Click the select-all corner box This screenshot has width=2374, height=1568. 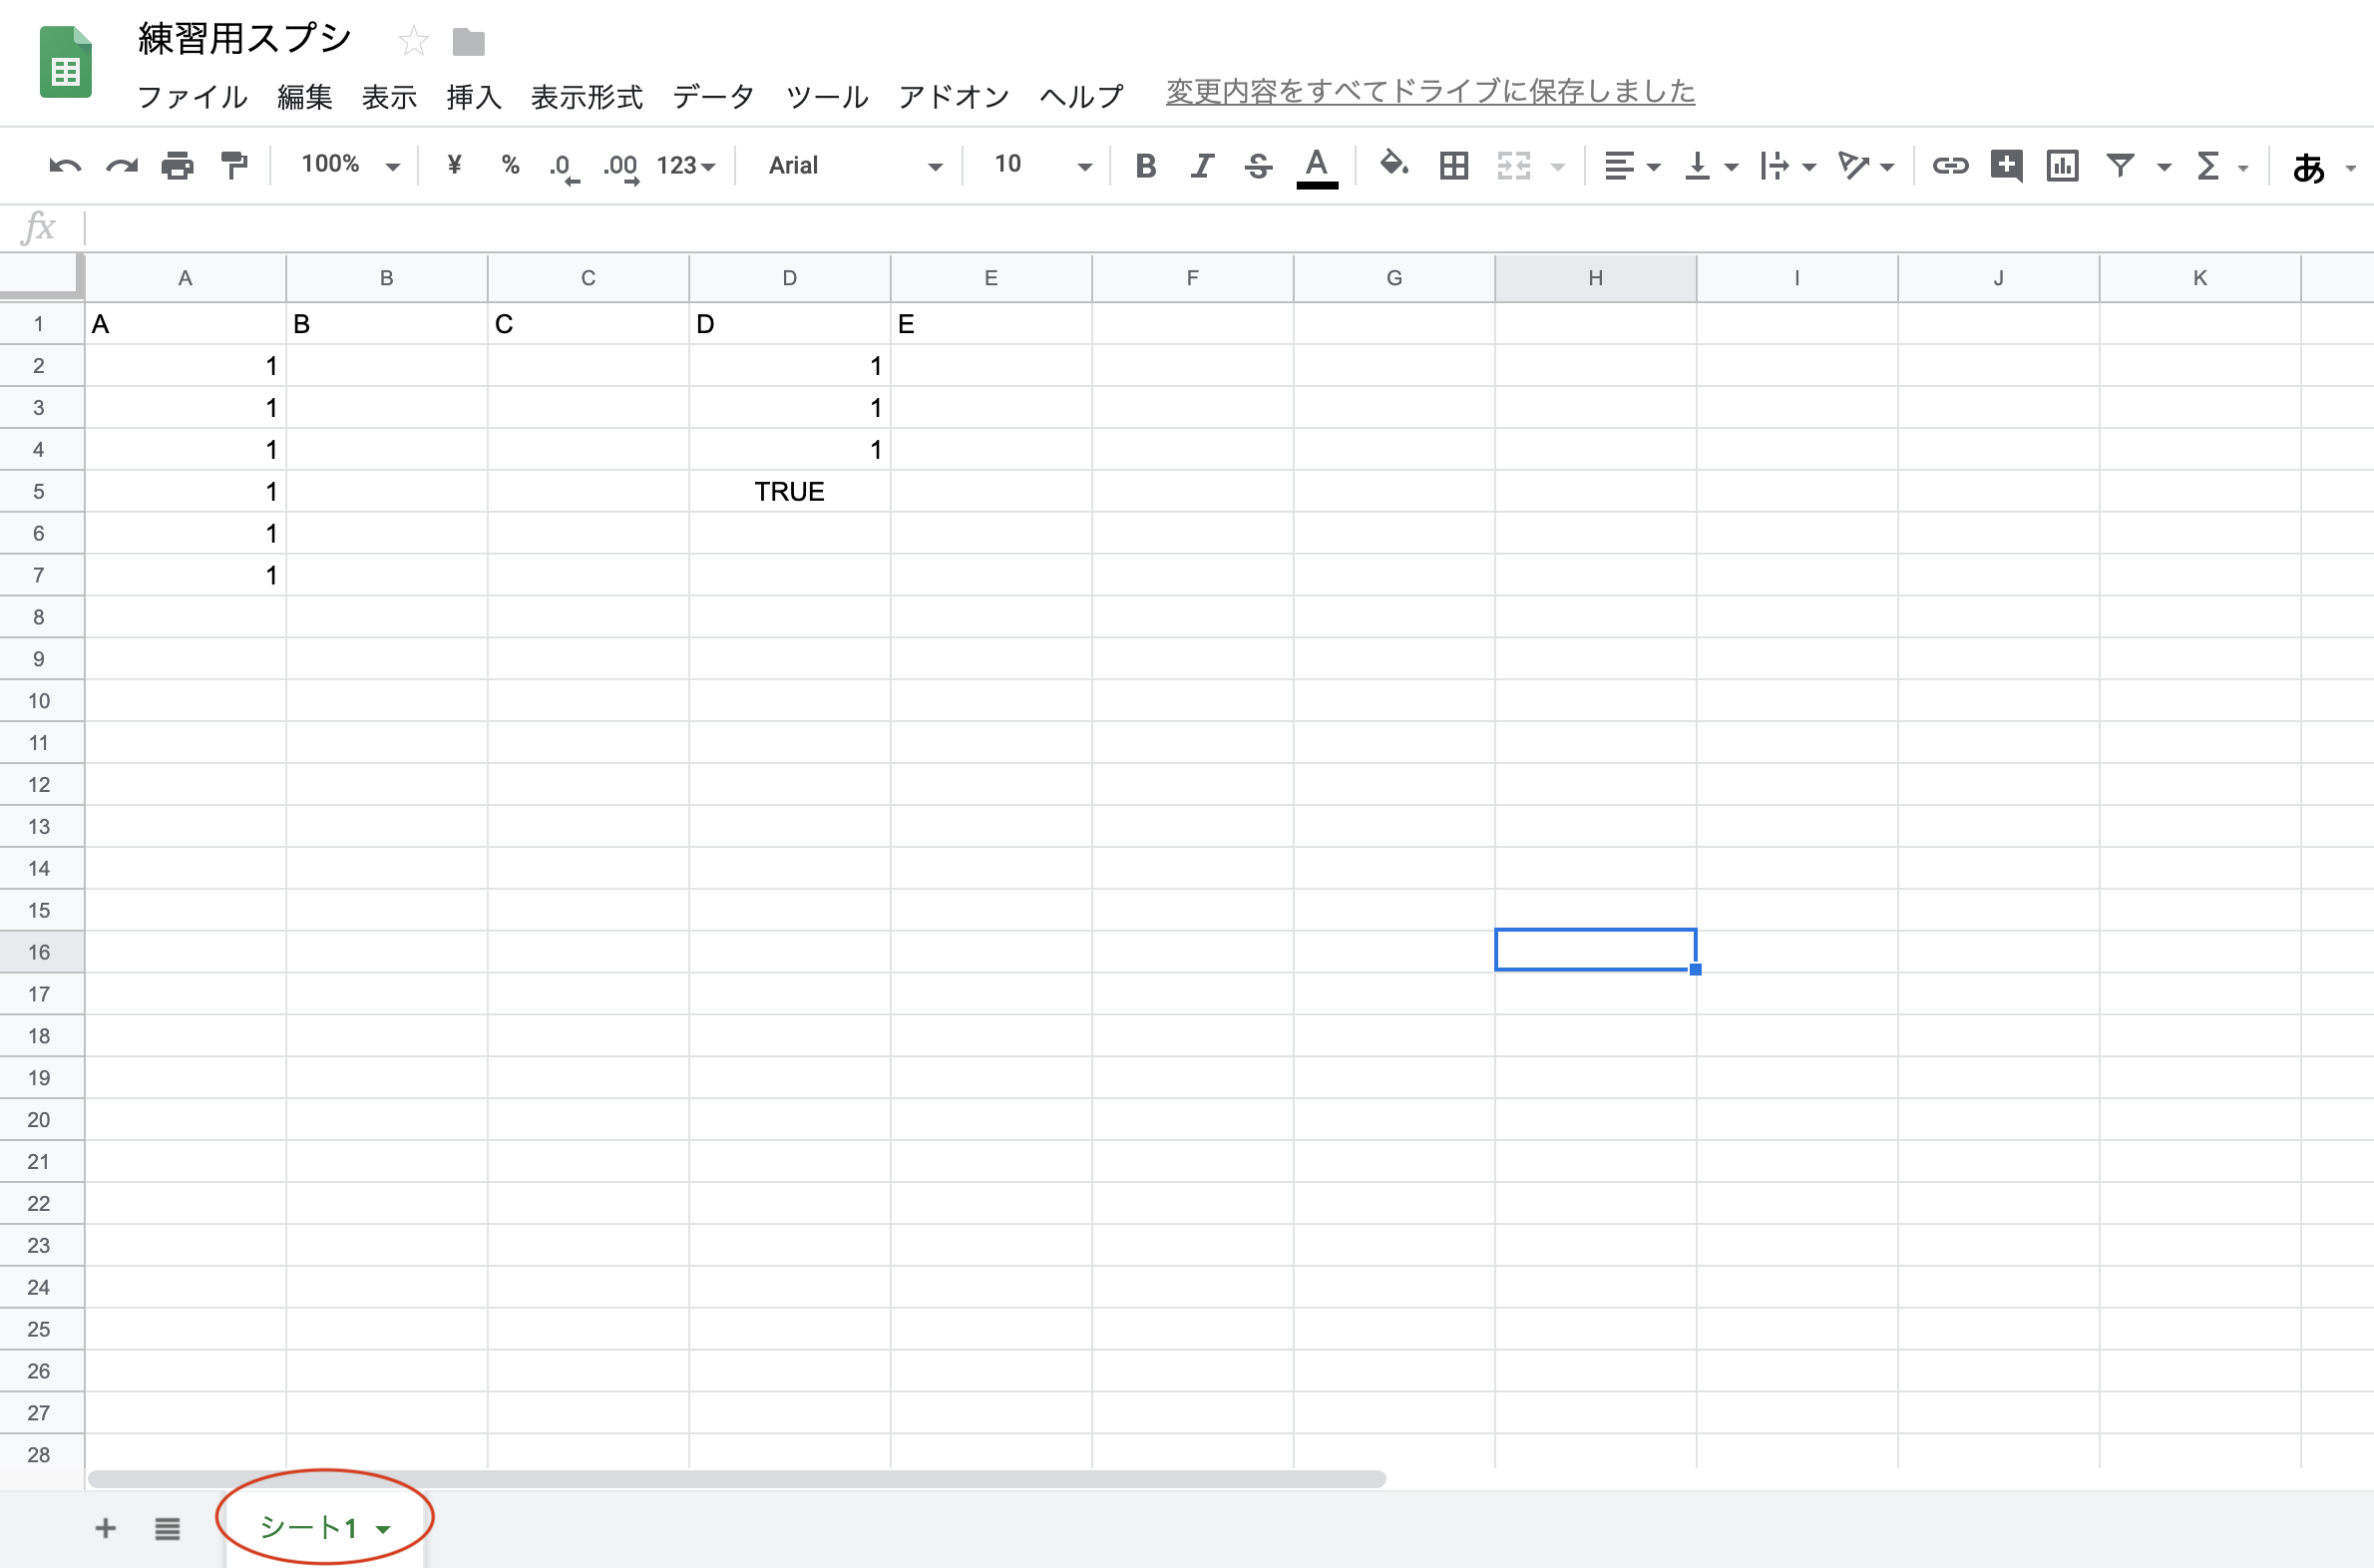click(40, 276)
